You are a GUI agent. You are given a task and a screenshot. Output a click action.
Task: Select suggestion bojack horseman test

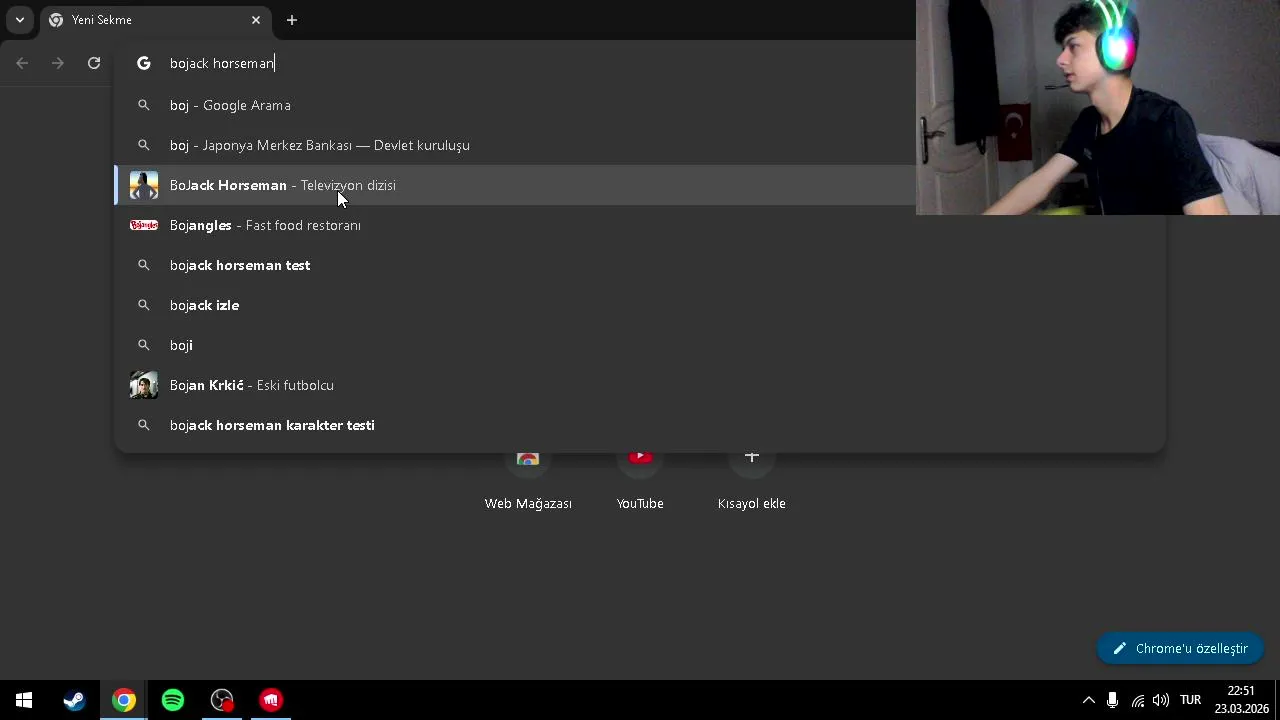640,265
